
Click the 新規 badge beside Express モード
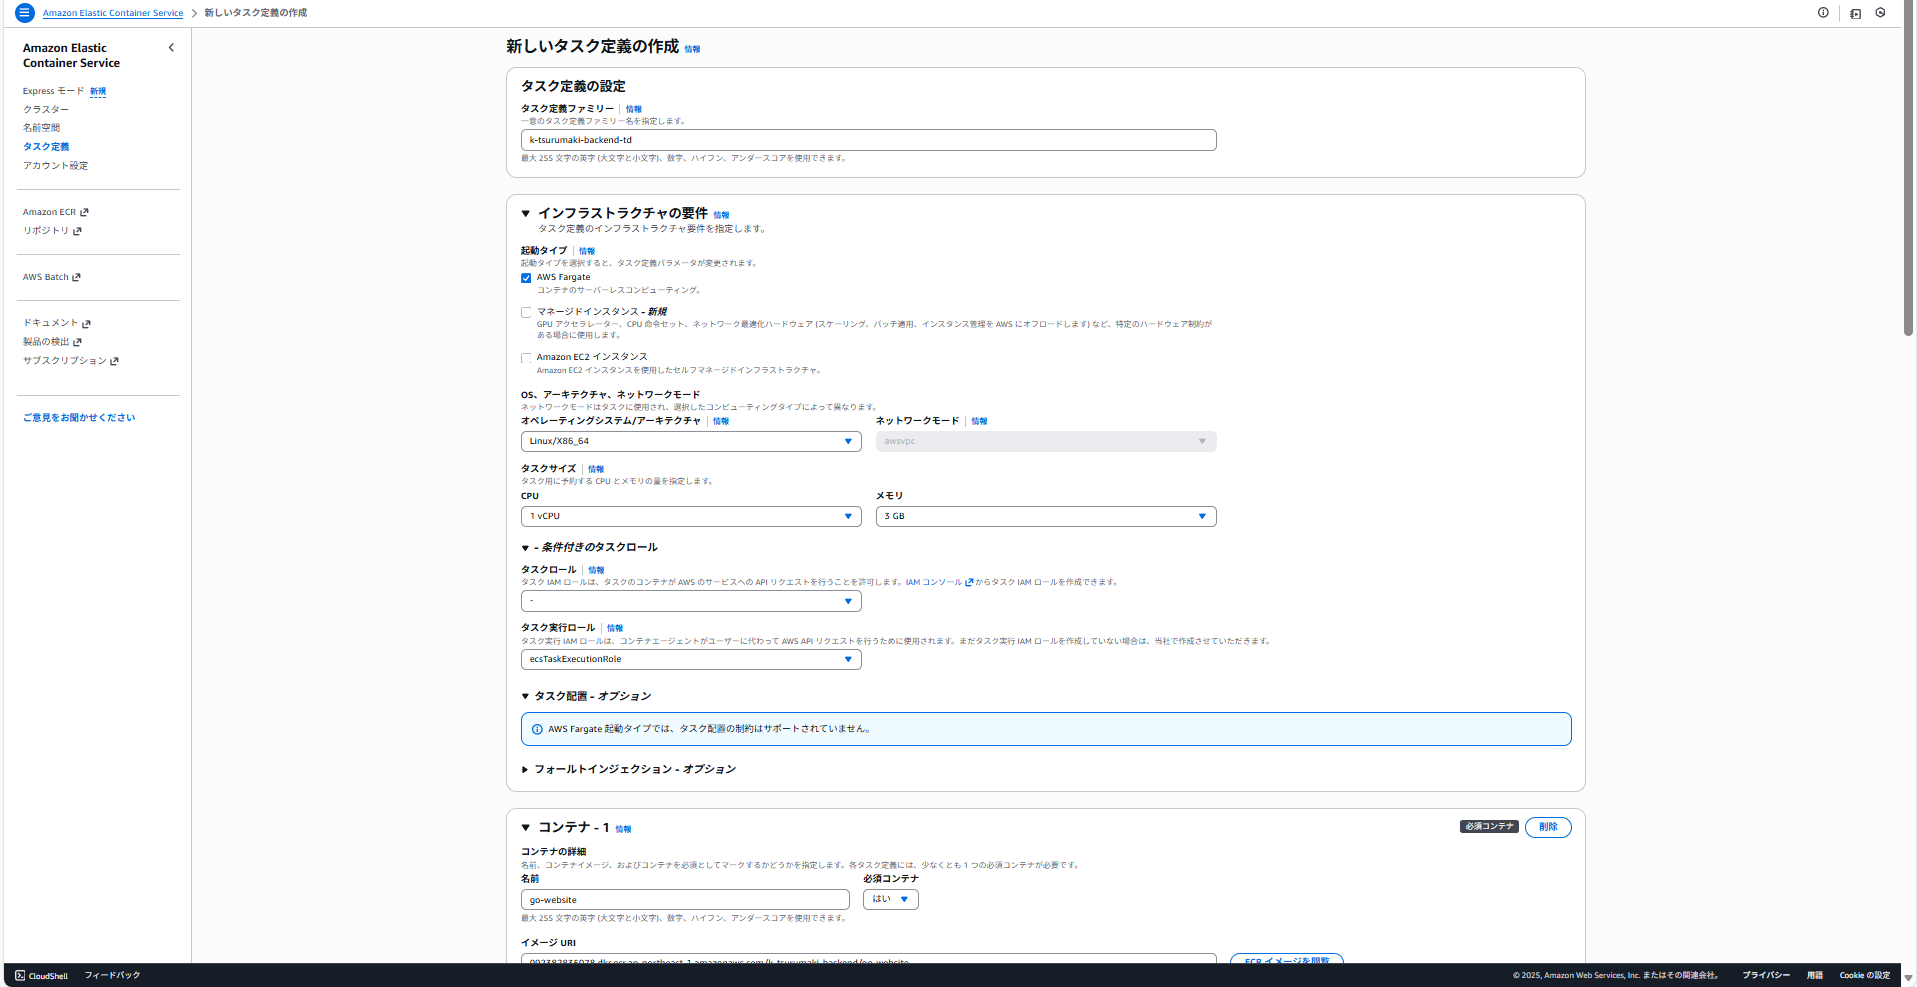[97, 91]
